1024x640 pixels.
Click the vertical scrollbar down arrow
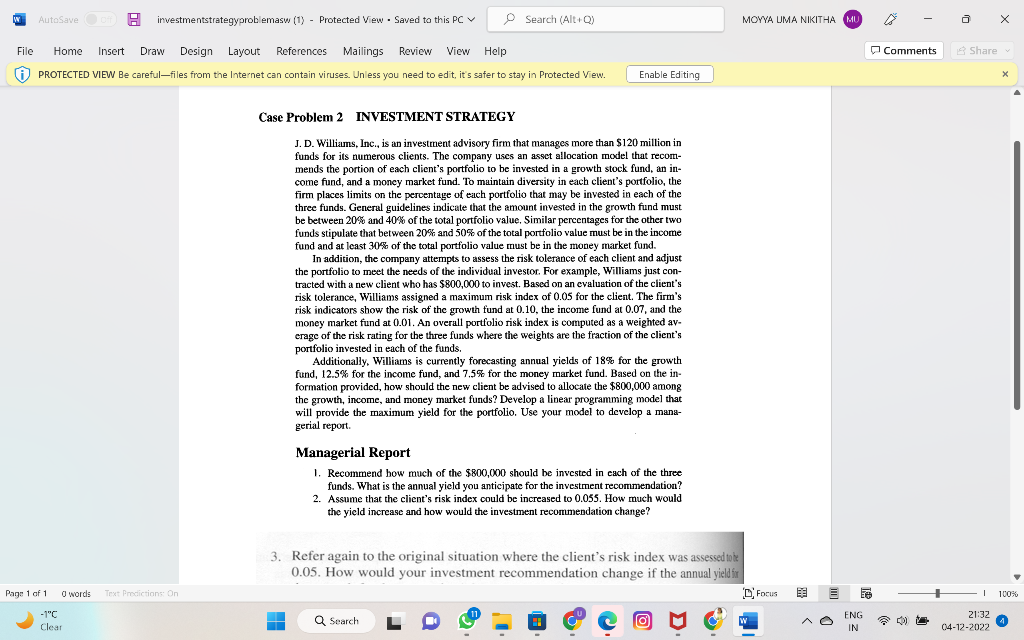pyautogui.click(x=1017, y=577)
